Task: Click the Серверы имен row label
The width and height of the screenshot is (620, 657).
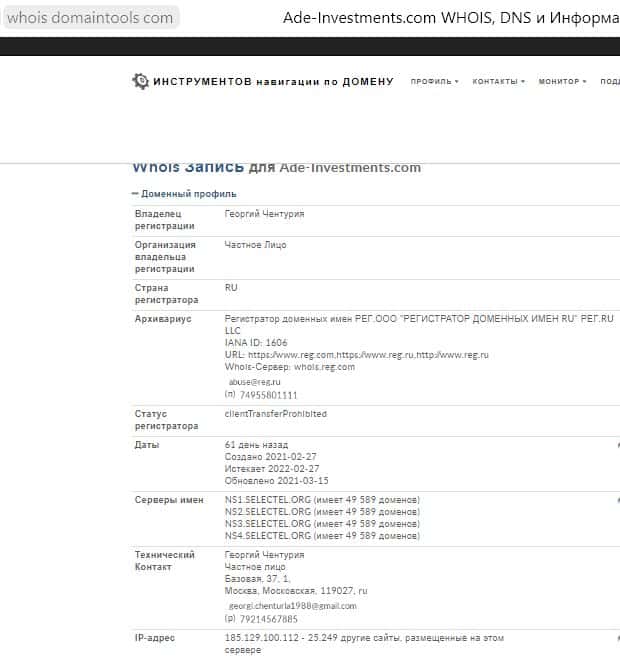Action: point(169,499)
